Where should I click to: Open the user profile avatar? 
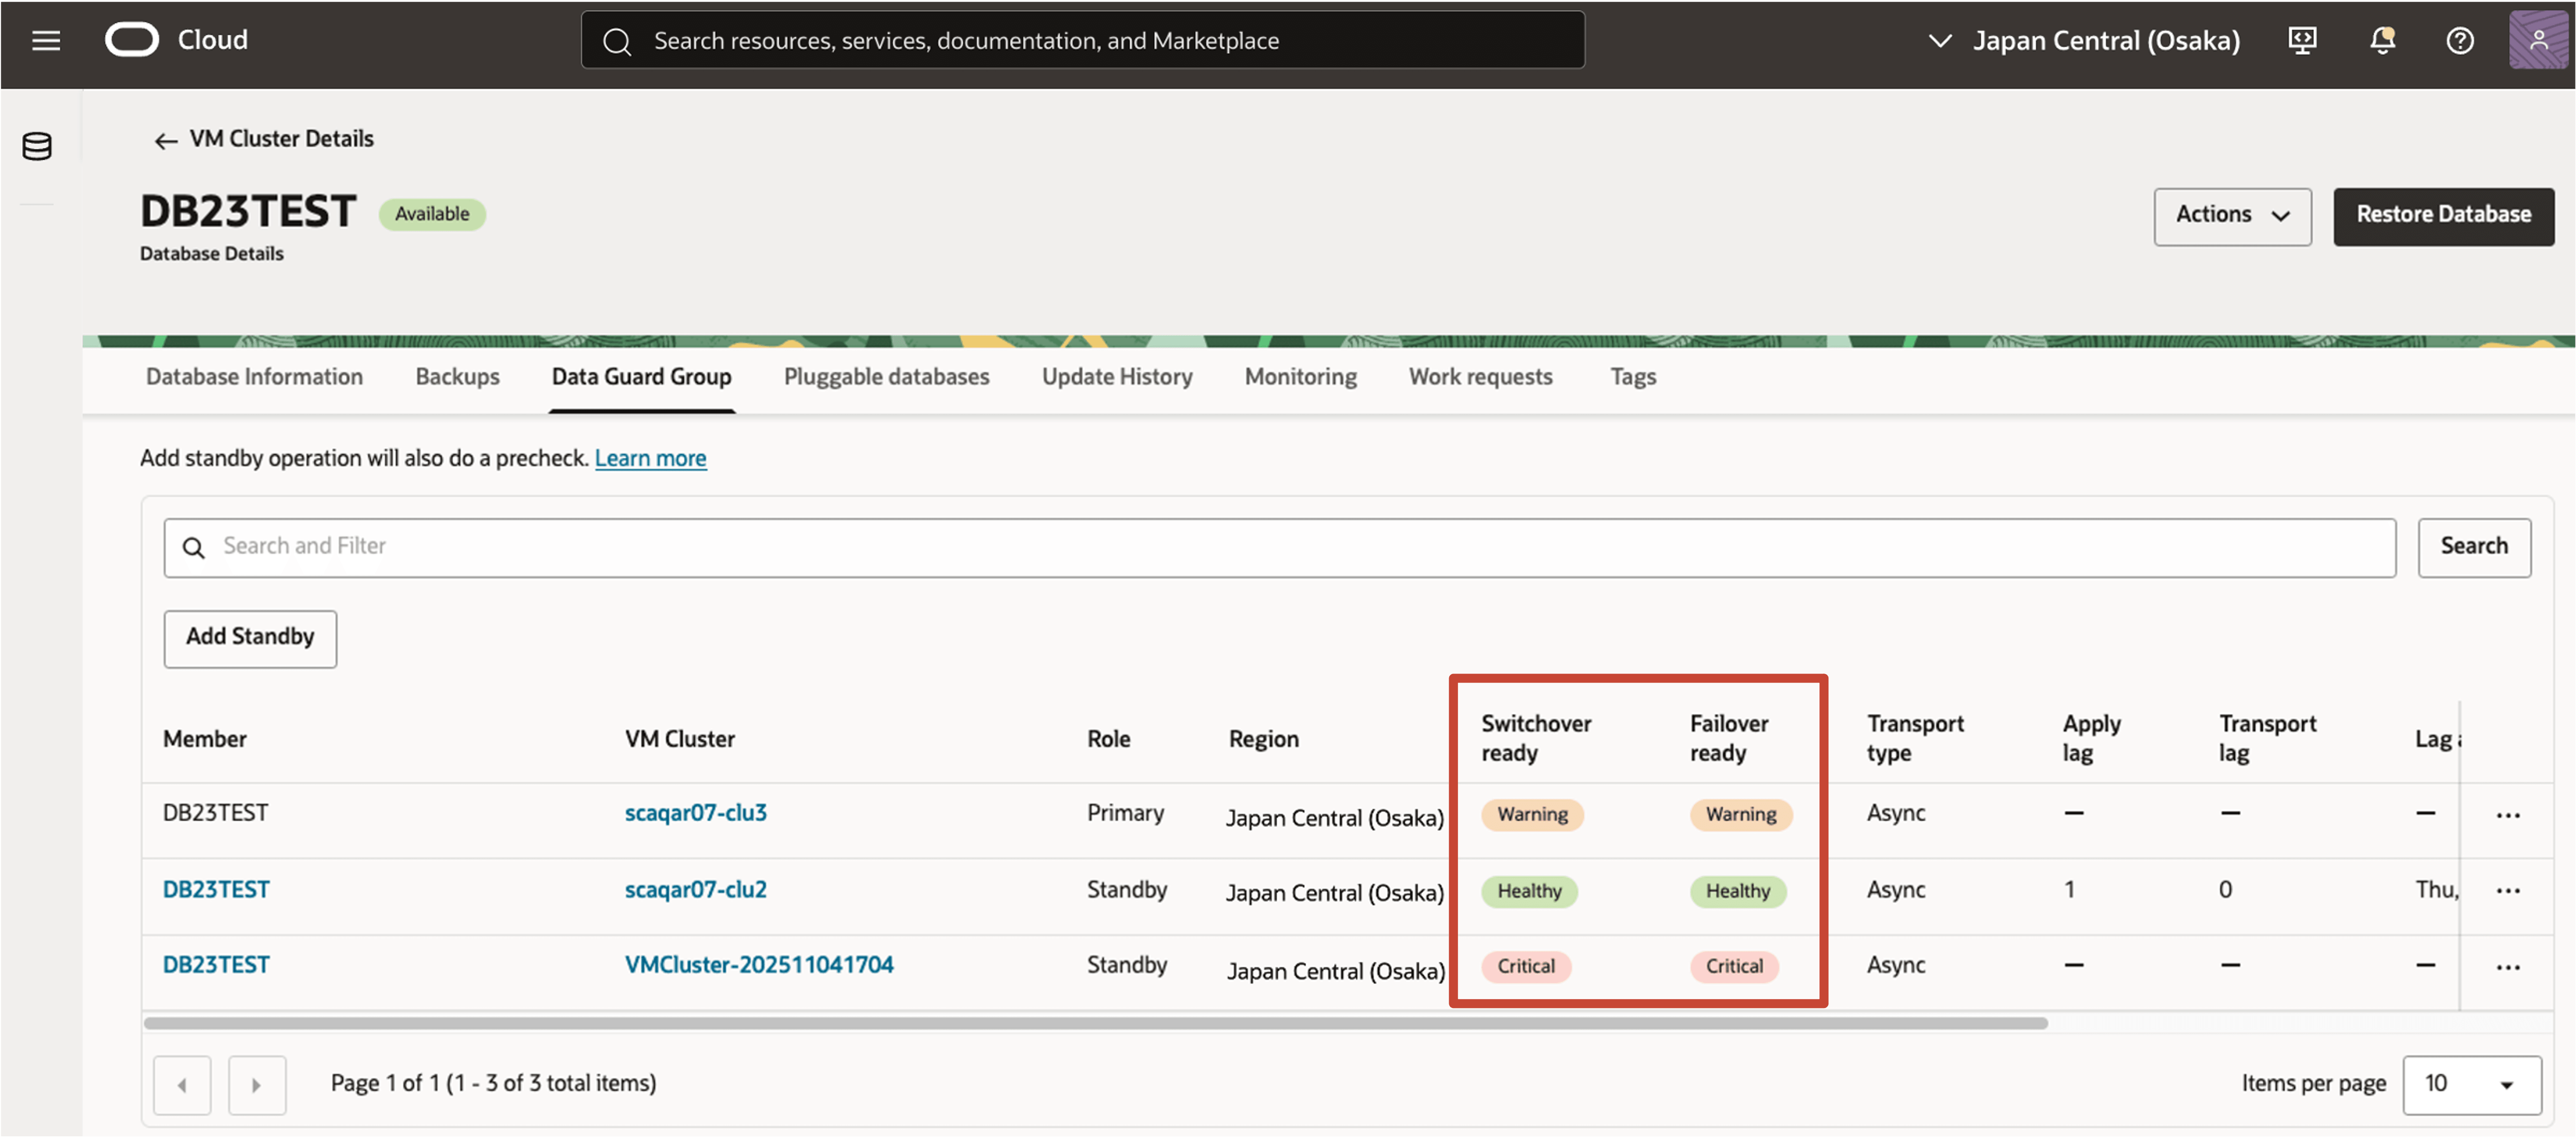coord(2538,40)
